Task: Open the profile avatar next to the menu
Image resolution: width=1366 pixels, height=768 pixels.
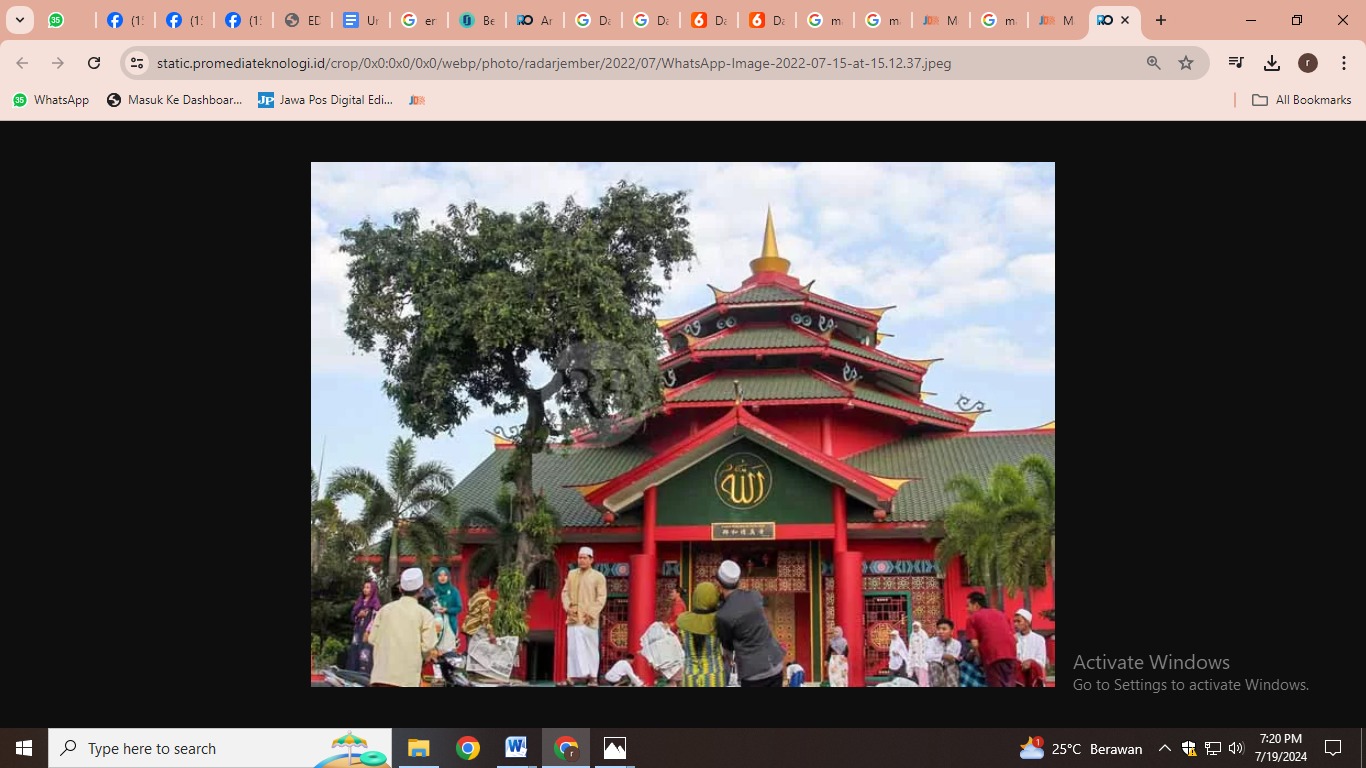Action: (x=1307, y=62)
